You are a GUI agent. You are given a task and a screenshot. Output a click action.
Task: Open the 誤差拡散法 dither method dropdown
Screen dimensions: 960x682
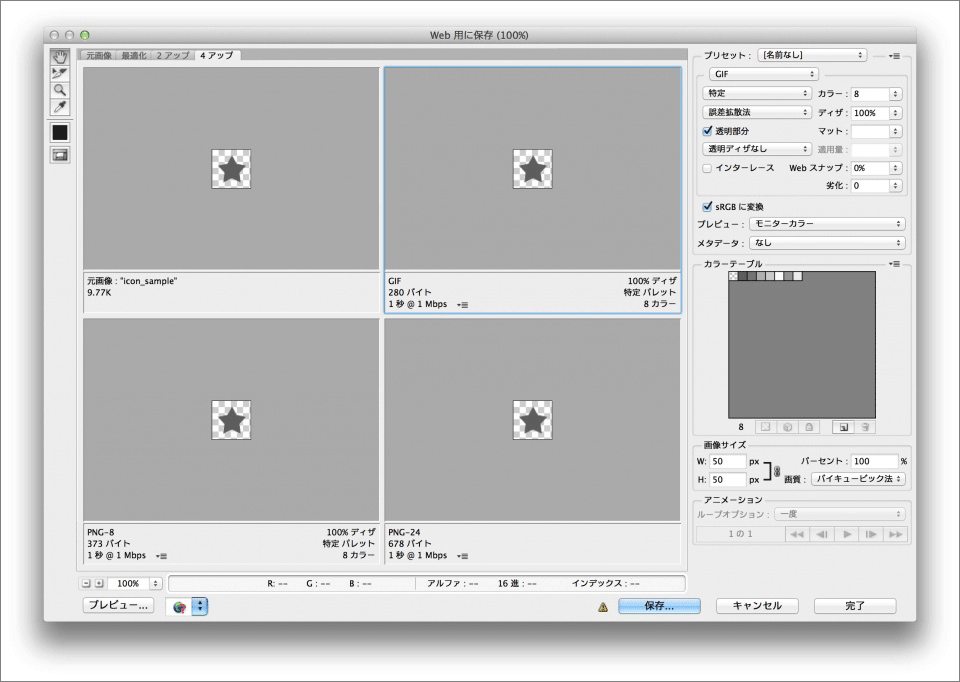[757, 112]
